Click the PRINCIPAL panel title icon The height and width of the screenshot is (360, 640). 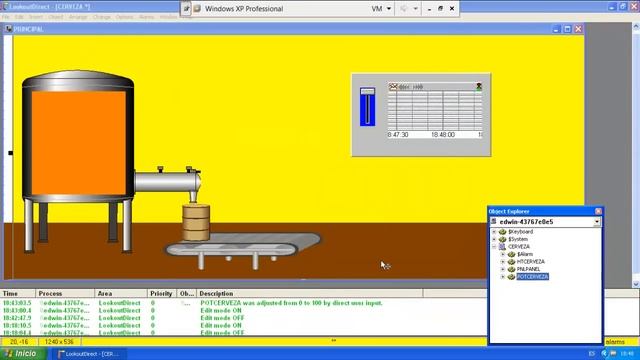[x=8, y=29]
